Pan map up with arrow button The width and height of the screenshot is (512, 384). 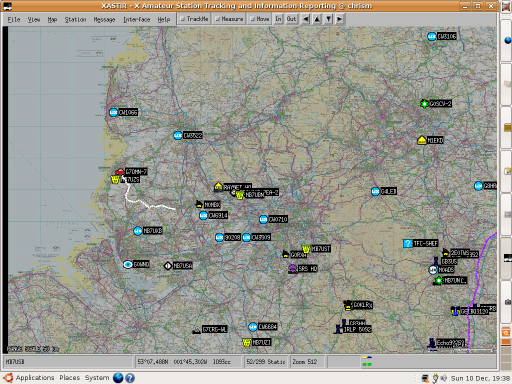pos(317,19)
